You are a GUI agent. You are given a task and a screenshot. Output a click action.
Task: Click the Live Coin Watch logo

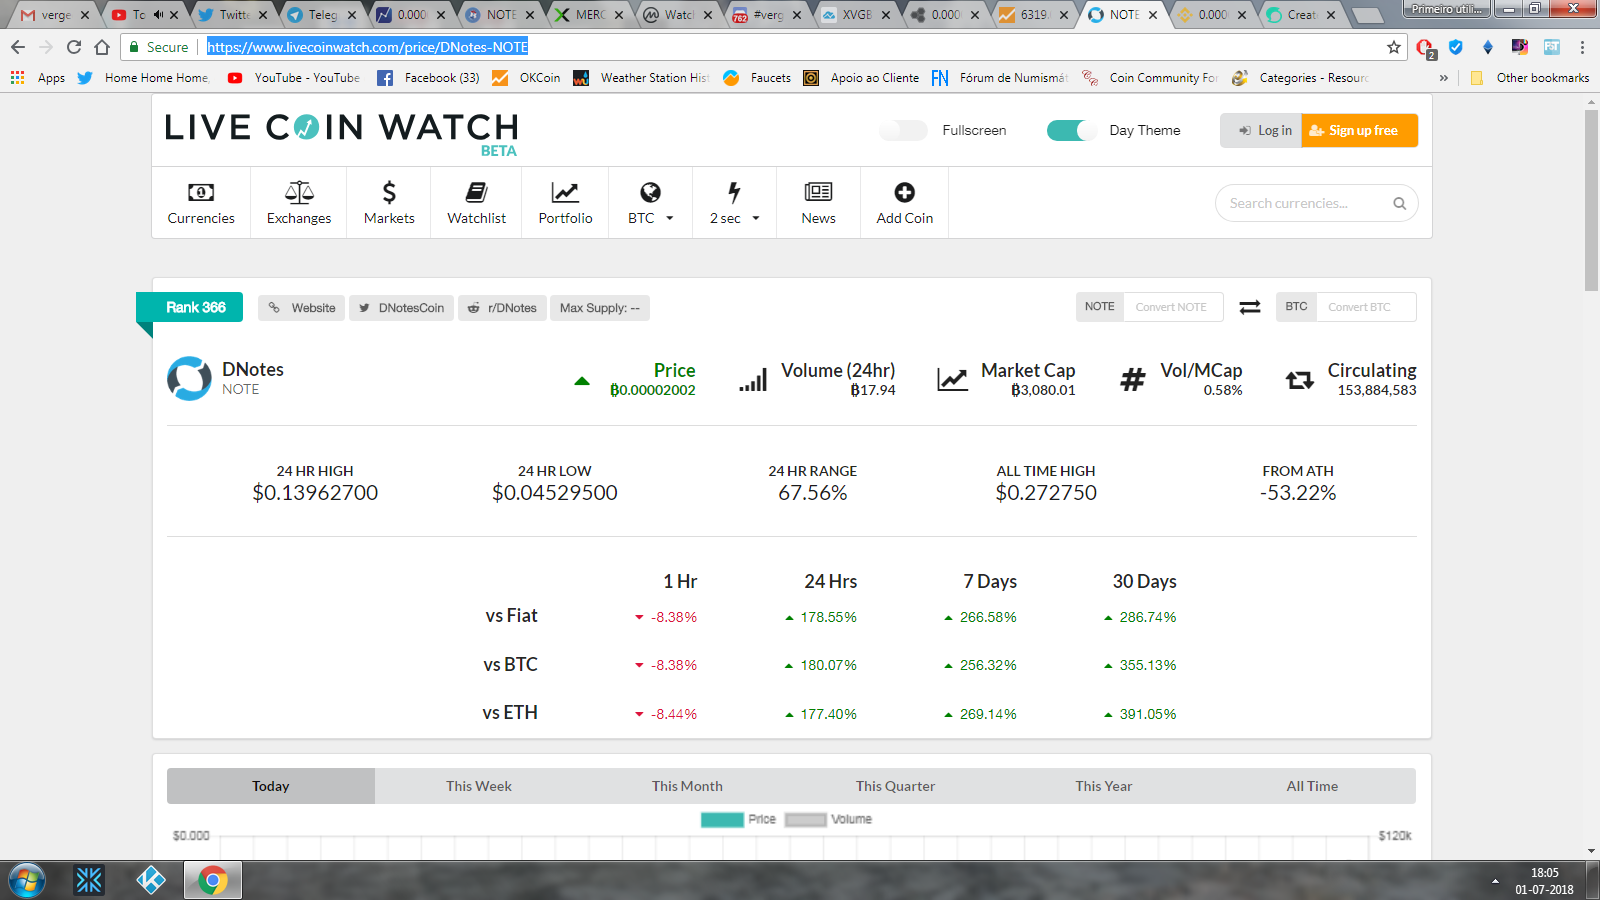(342, 133)
